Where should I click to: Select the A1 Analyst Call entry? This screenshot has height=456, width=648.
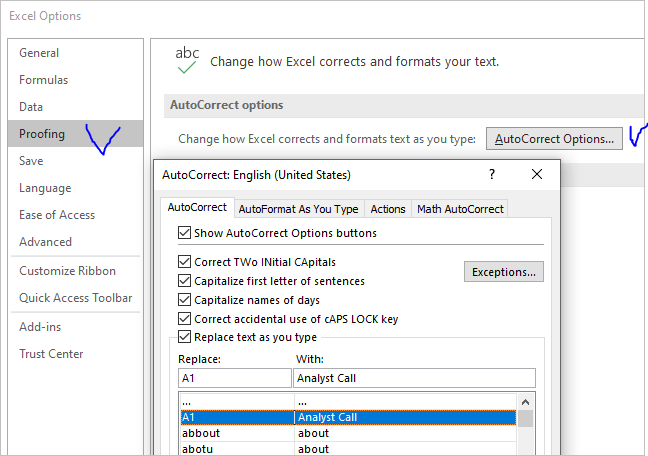(x=348, y=417)
